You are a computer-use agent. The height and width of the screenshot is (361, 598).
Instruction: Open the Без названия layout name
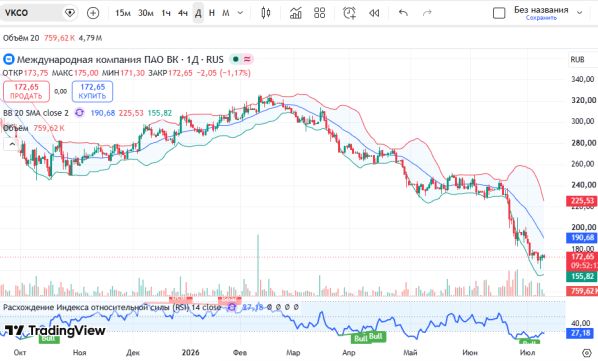541,10
